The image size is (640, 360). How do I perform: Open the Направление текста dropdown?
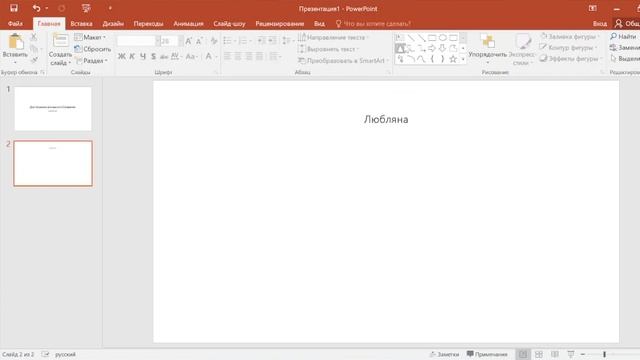(x=333, y=38)
